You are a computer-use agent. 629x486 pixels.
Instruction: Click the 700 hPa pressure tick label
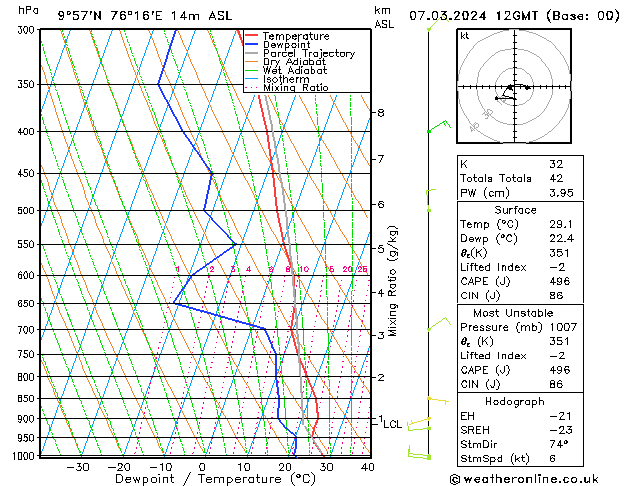pyautogui.click(x=28, y=330)
